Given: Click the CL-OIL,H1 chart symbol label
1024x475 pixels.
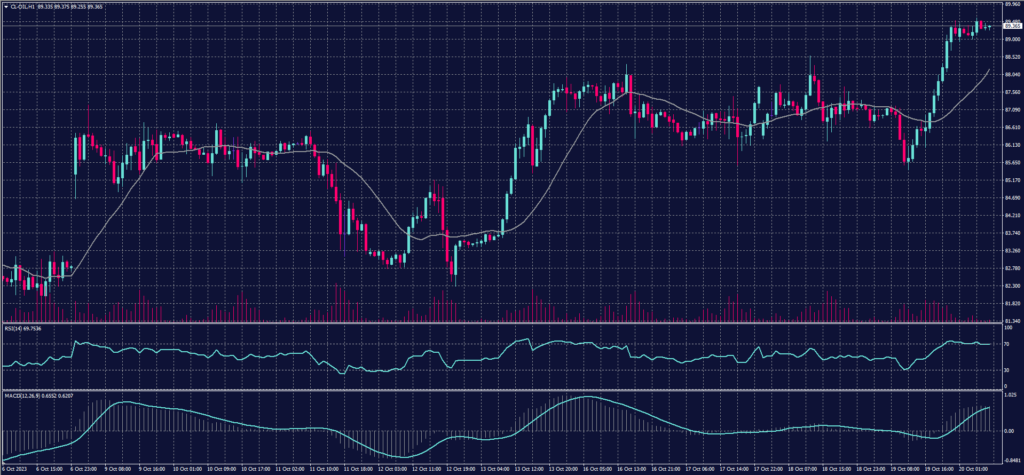Looking at the screenshot, I should click(21, 5).
